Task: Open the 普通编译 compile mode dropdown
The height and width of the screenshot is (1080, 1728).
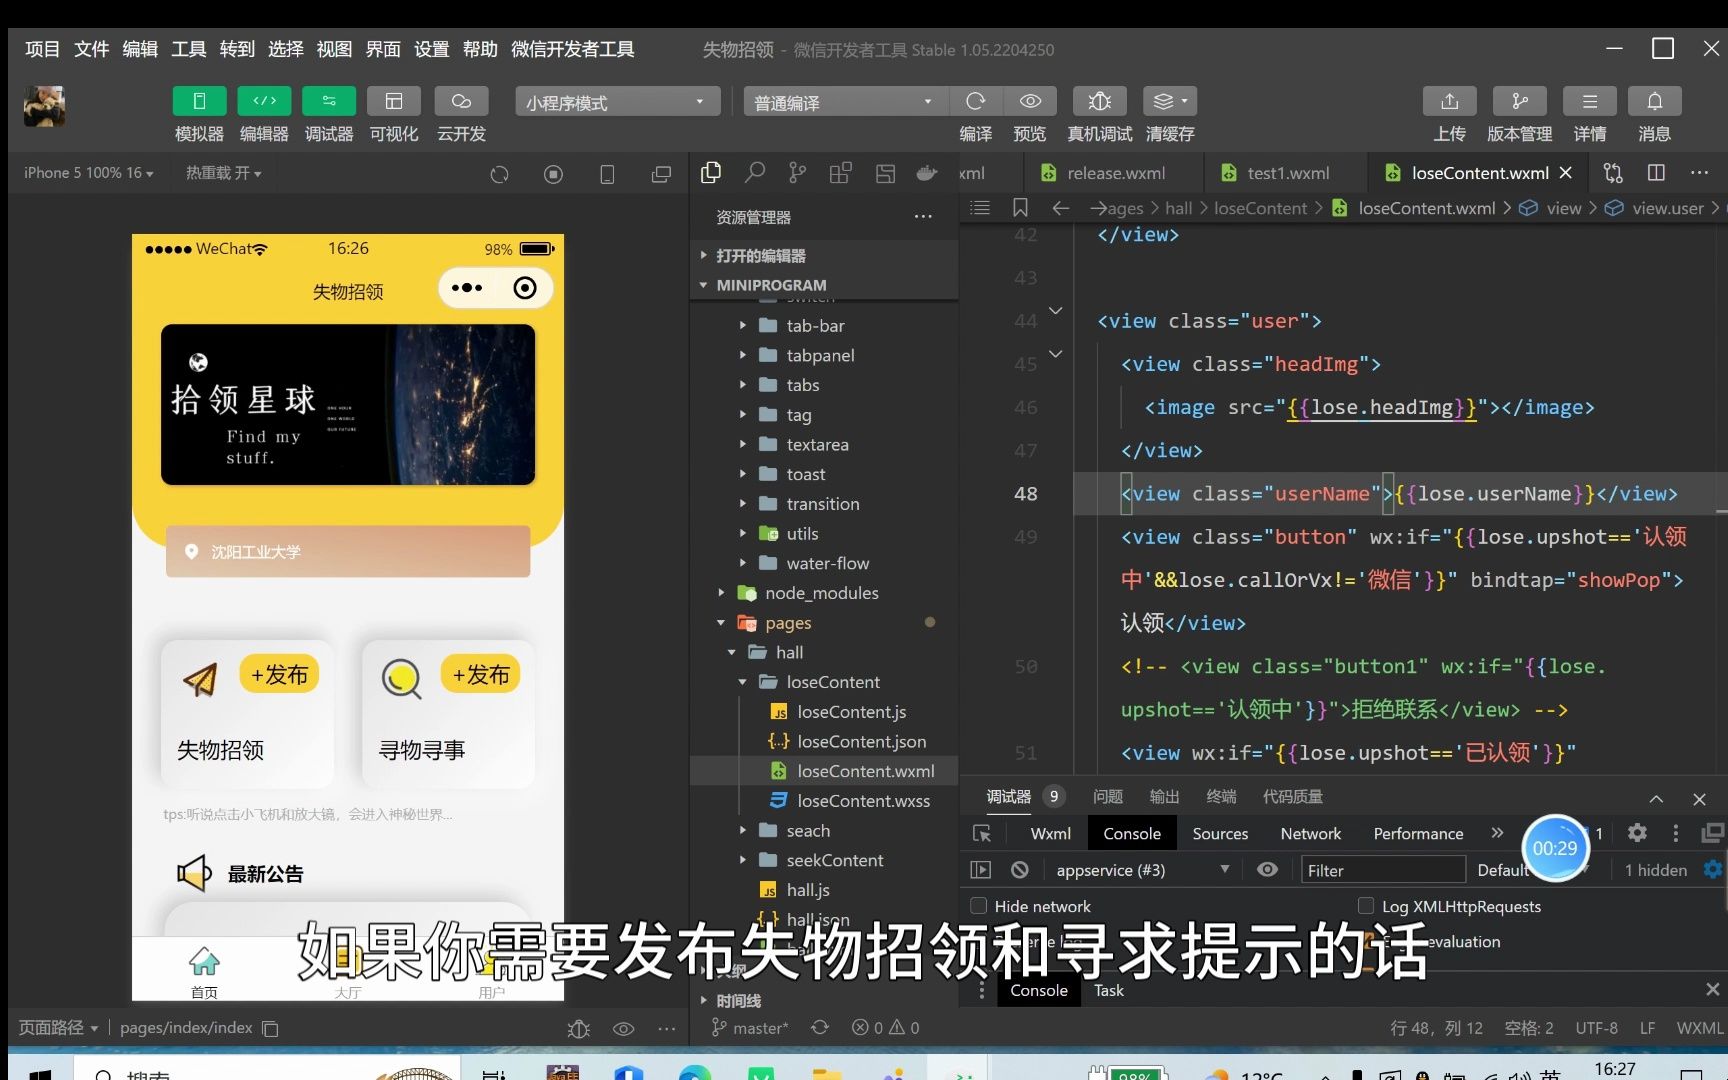Action: pyautogui.click(x=843, y=101)
